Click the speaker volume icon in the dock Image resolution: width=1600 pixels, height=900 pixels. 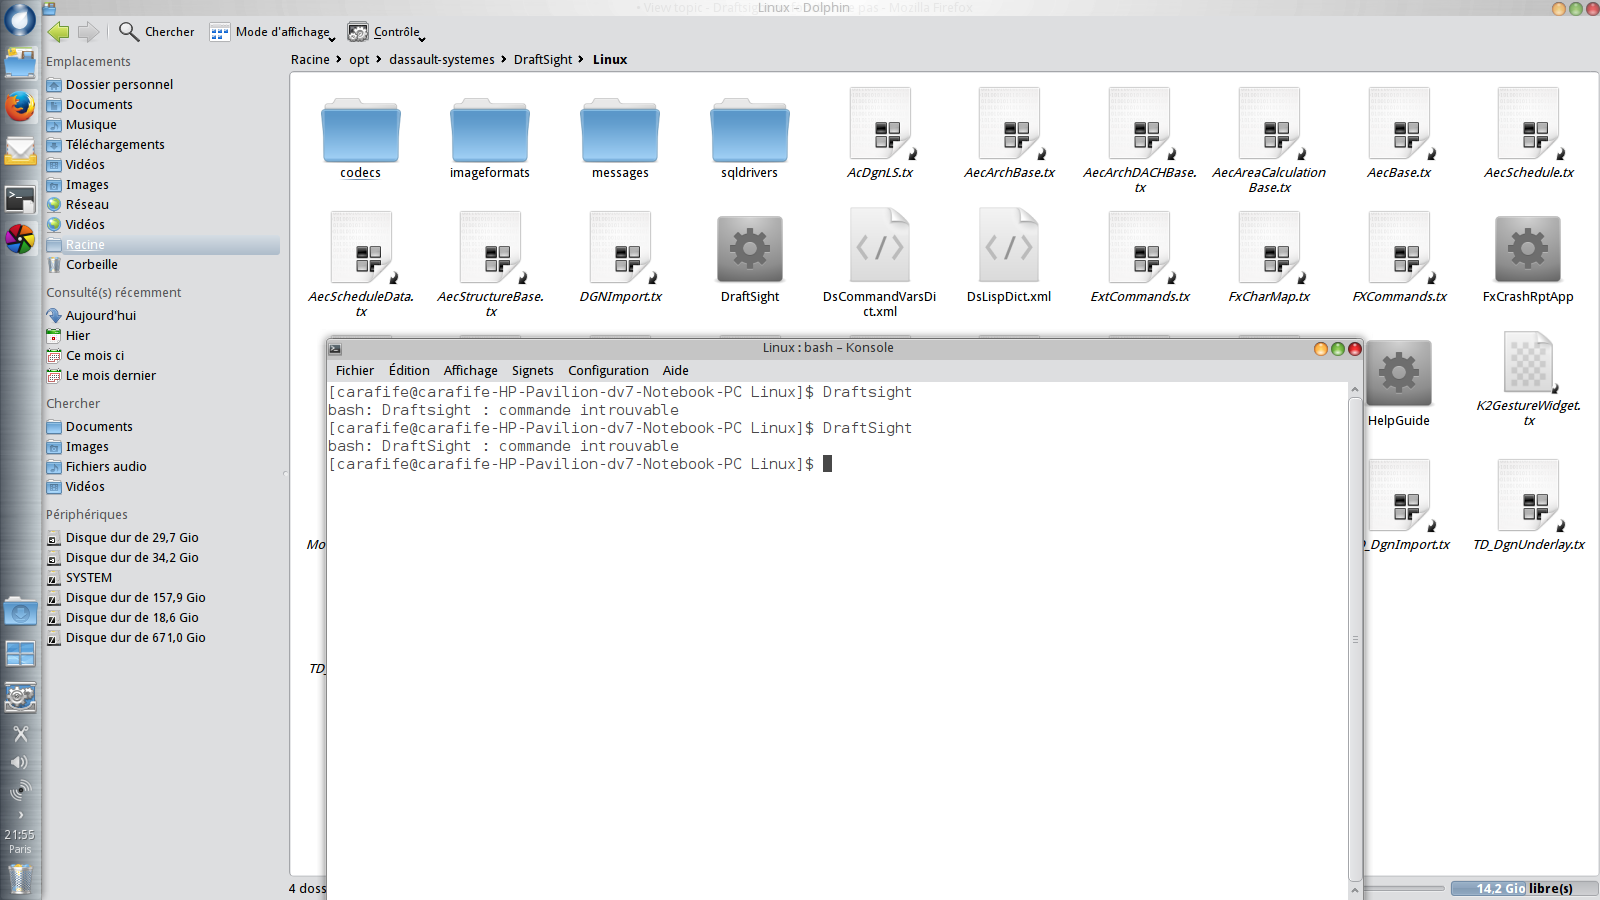[x=20, y=762]
